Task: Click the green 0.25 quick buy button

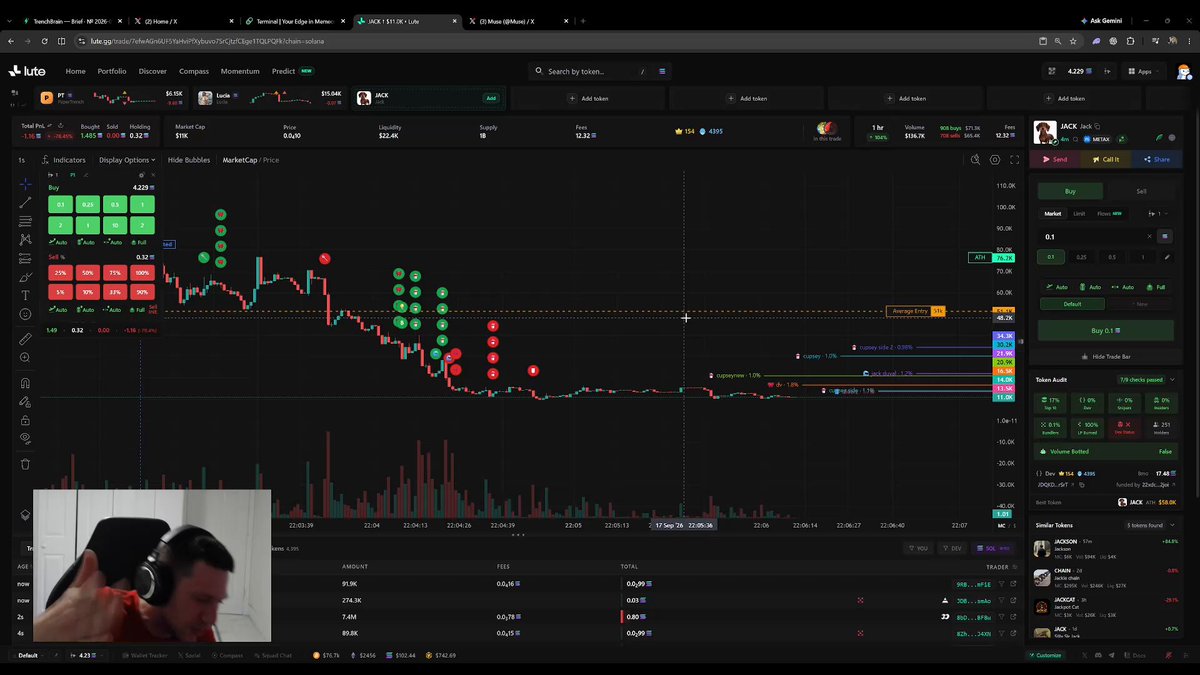Action: 88,204
